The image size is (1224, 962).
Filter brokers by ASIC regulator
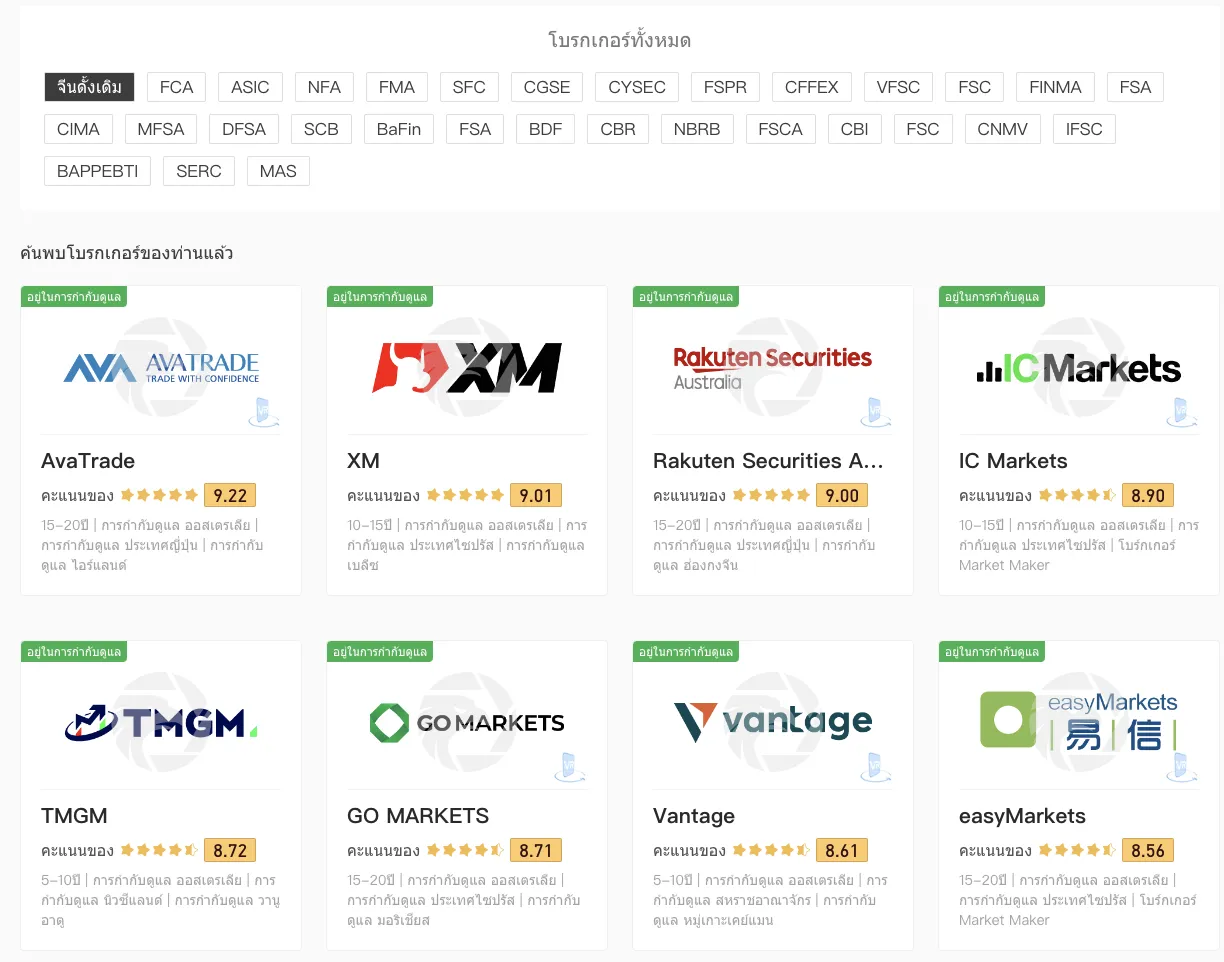[250, 87]
